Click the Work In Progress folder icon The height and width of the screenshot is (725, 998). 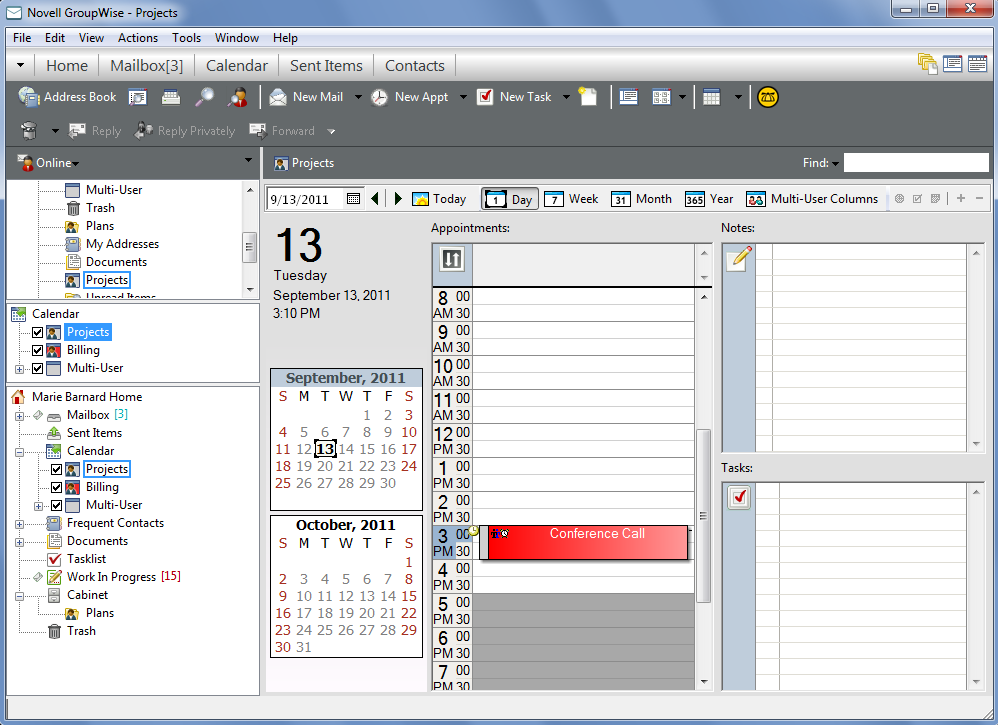(x=55, y=577)
